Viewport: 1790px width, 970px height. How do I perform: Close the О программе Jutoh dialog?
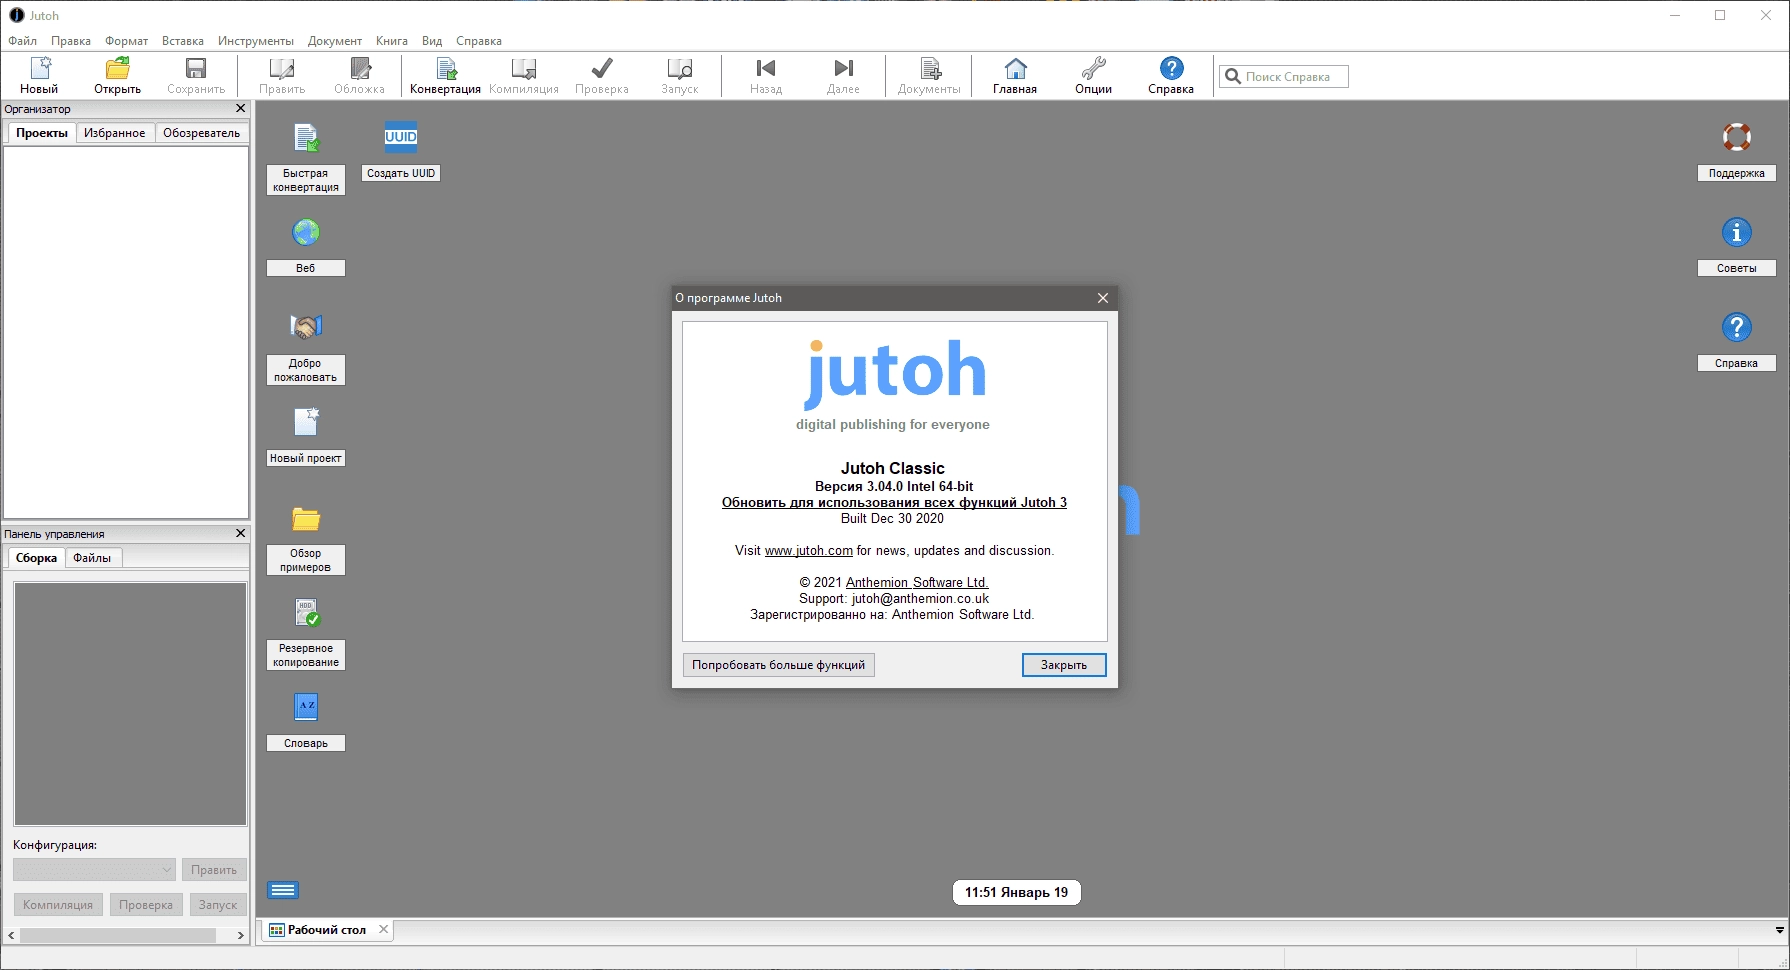click(1103, 298)
